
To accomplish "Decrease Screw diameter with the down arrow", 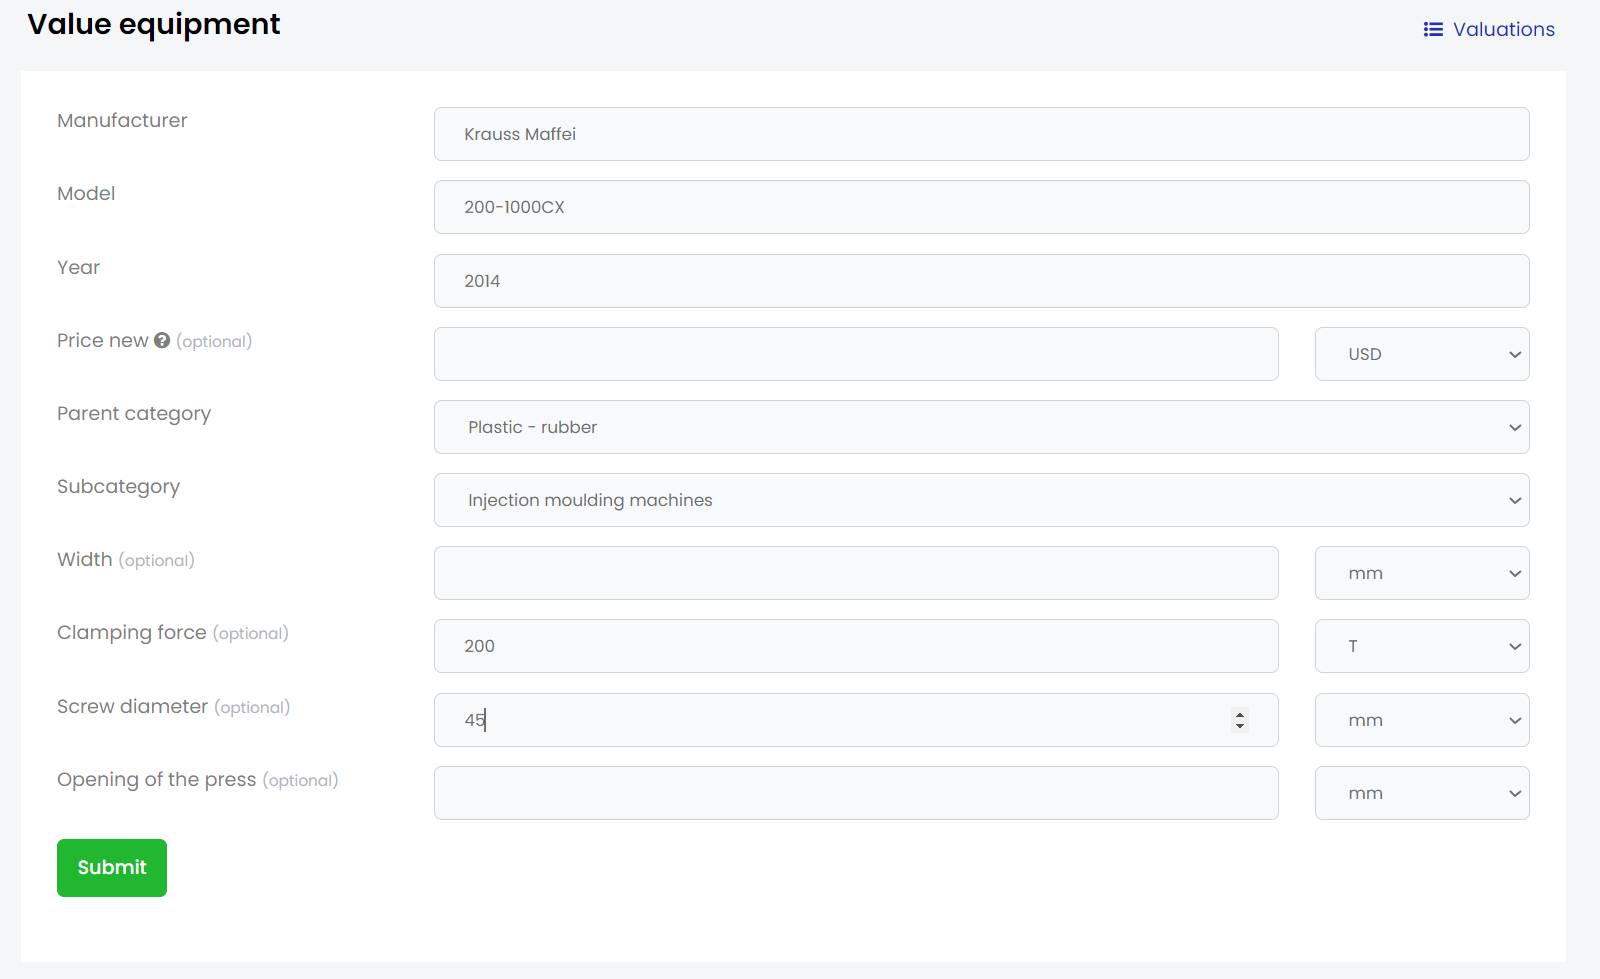I will click(x=1240, y=726).
